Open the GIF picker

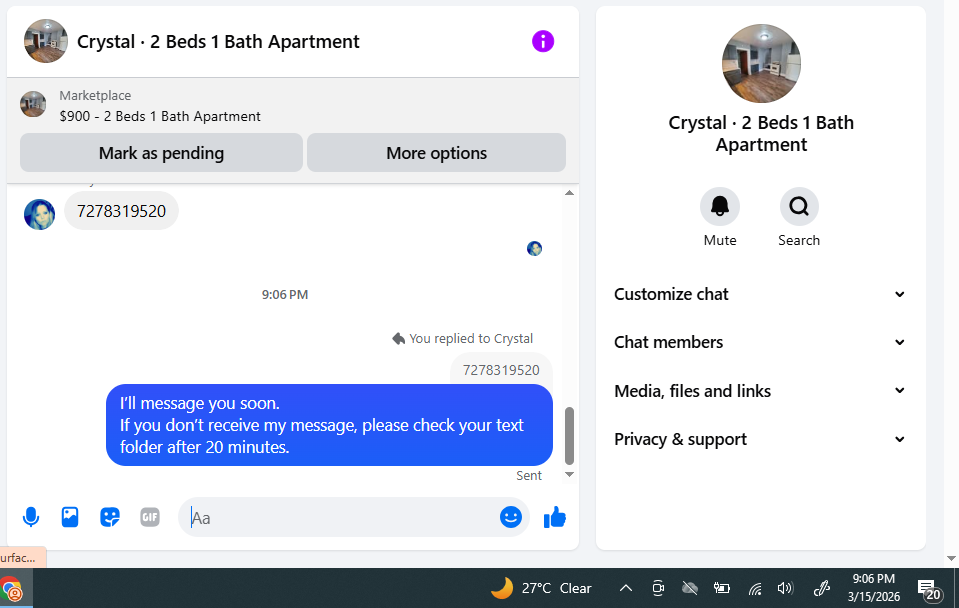(150, 517)
